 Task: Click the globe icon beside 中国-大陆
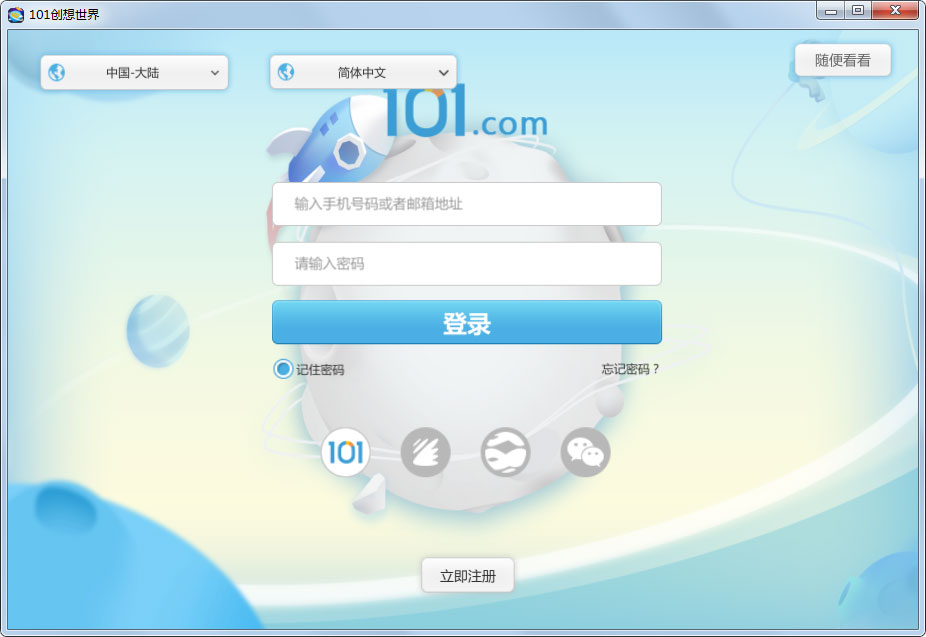click(x=57, y=73)
